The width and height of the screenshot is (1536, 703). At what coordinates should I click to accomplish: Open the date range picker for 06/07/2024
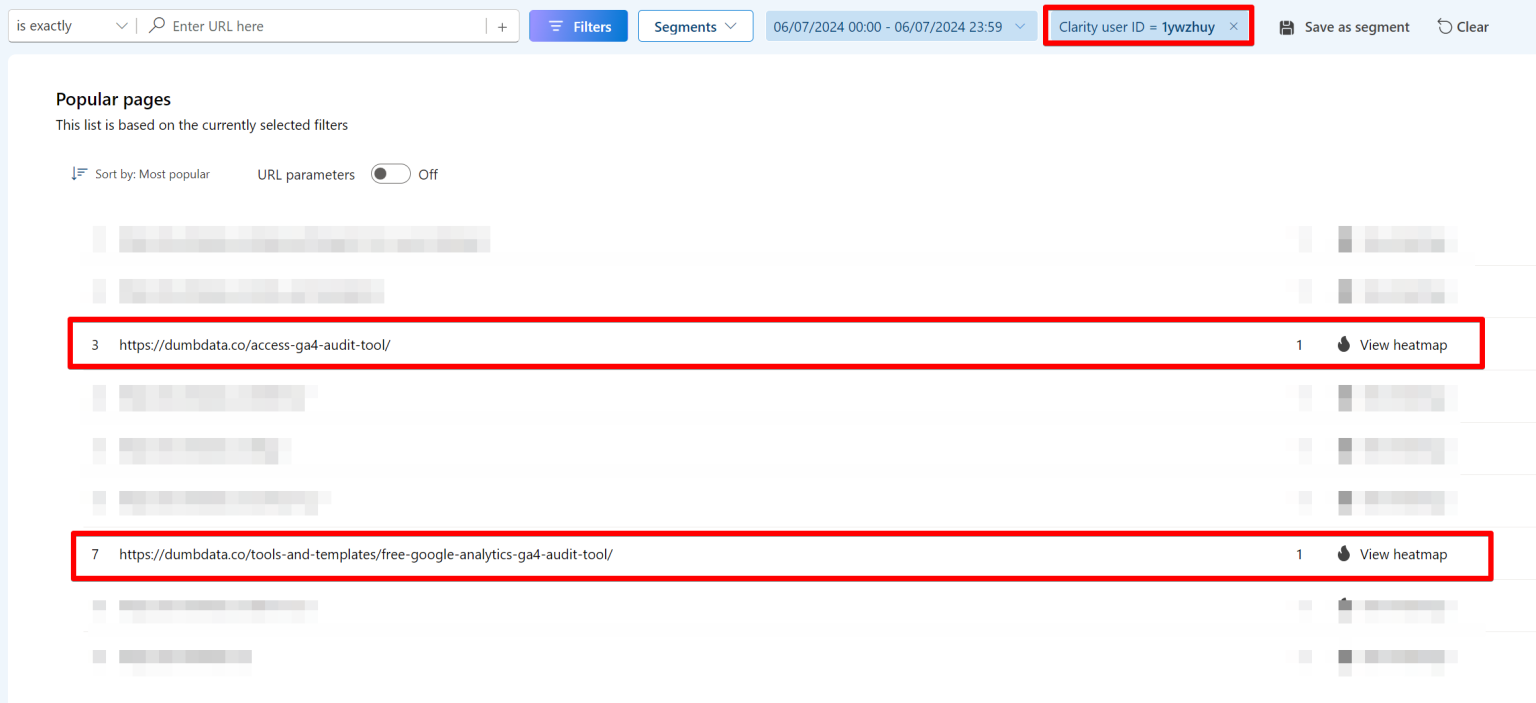900,25
